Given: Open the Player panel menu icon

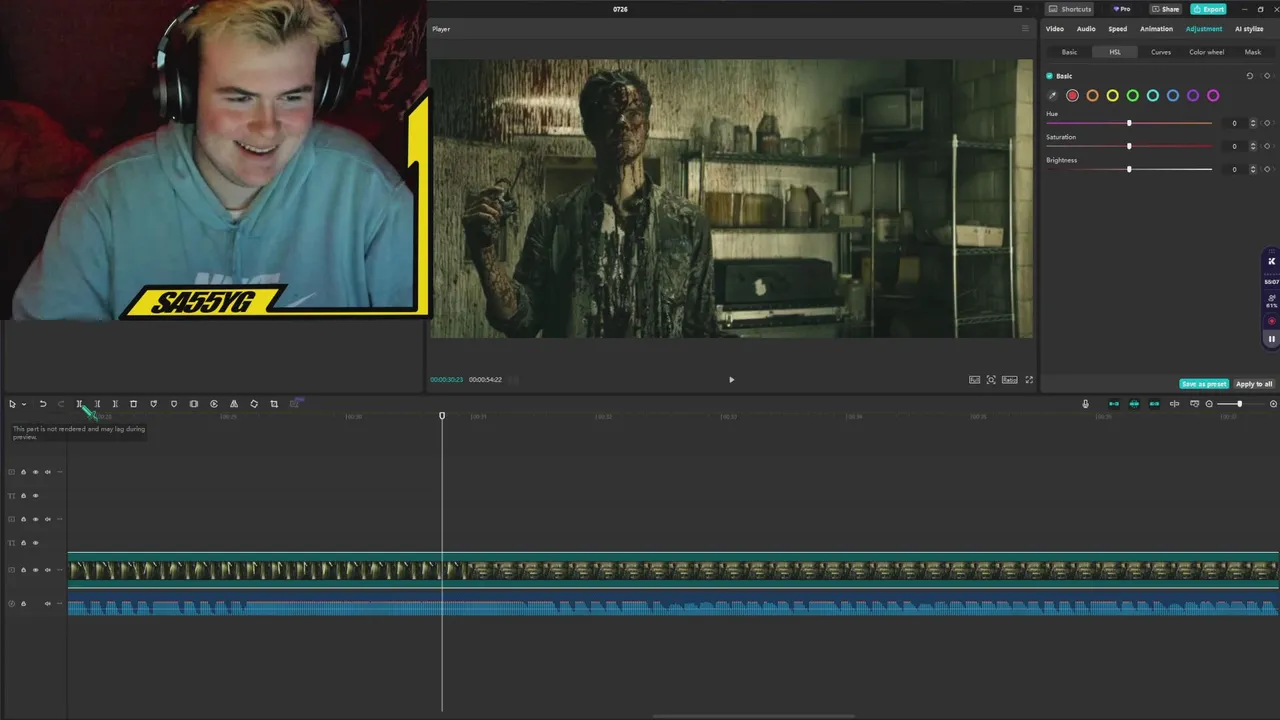Looking at the screenshot, I should [1024, 29].
